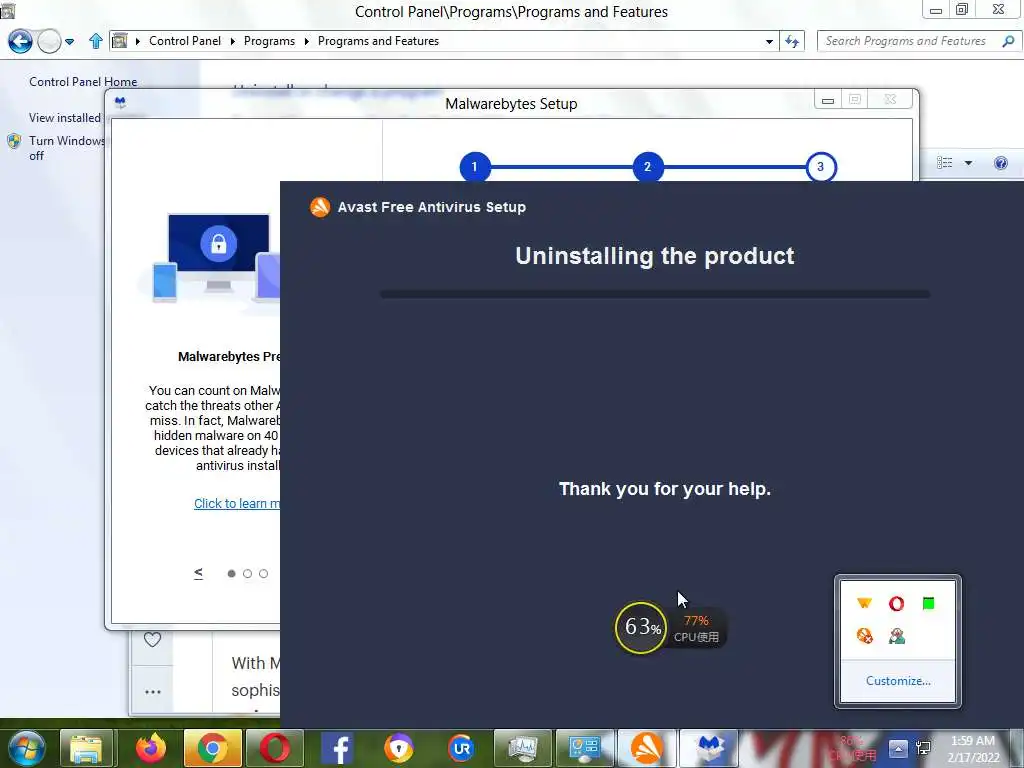Click the 63% memory usage circle widget
This screenshot has width=1024, height=768.
[641, 628]
